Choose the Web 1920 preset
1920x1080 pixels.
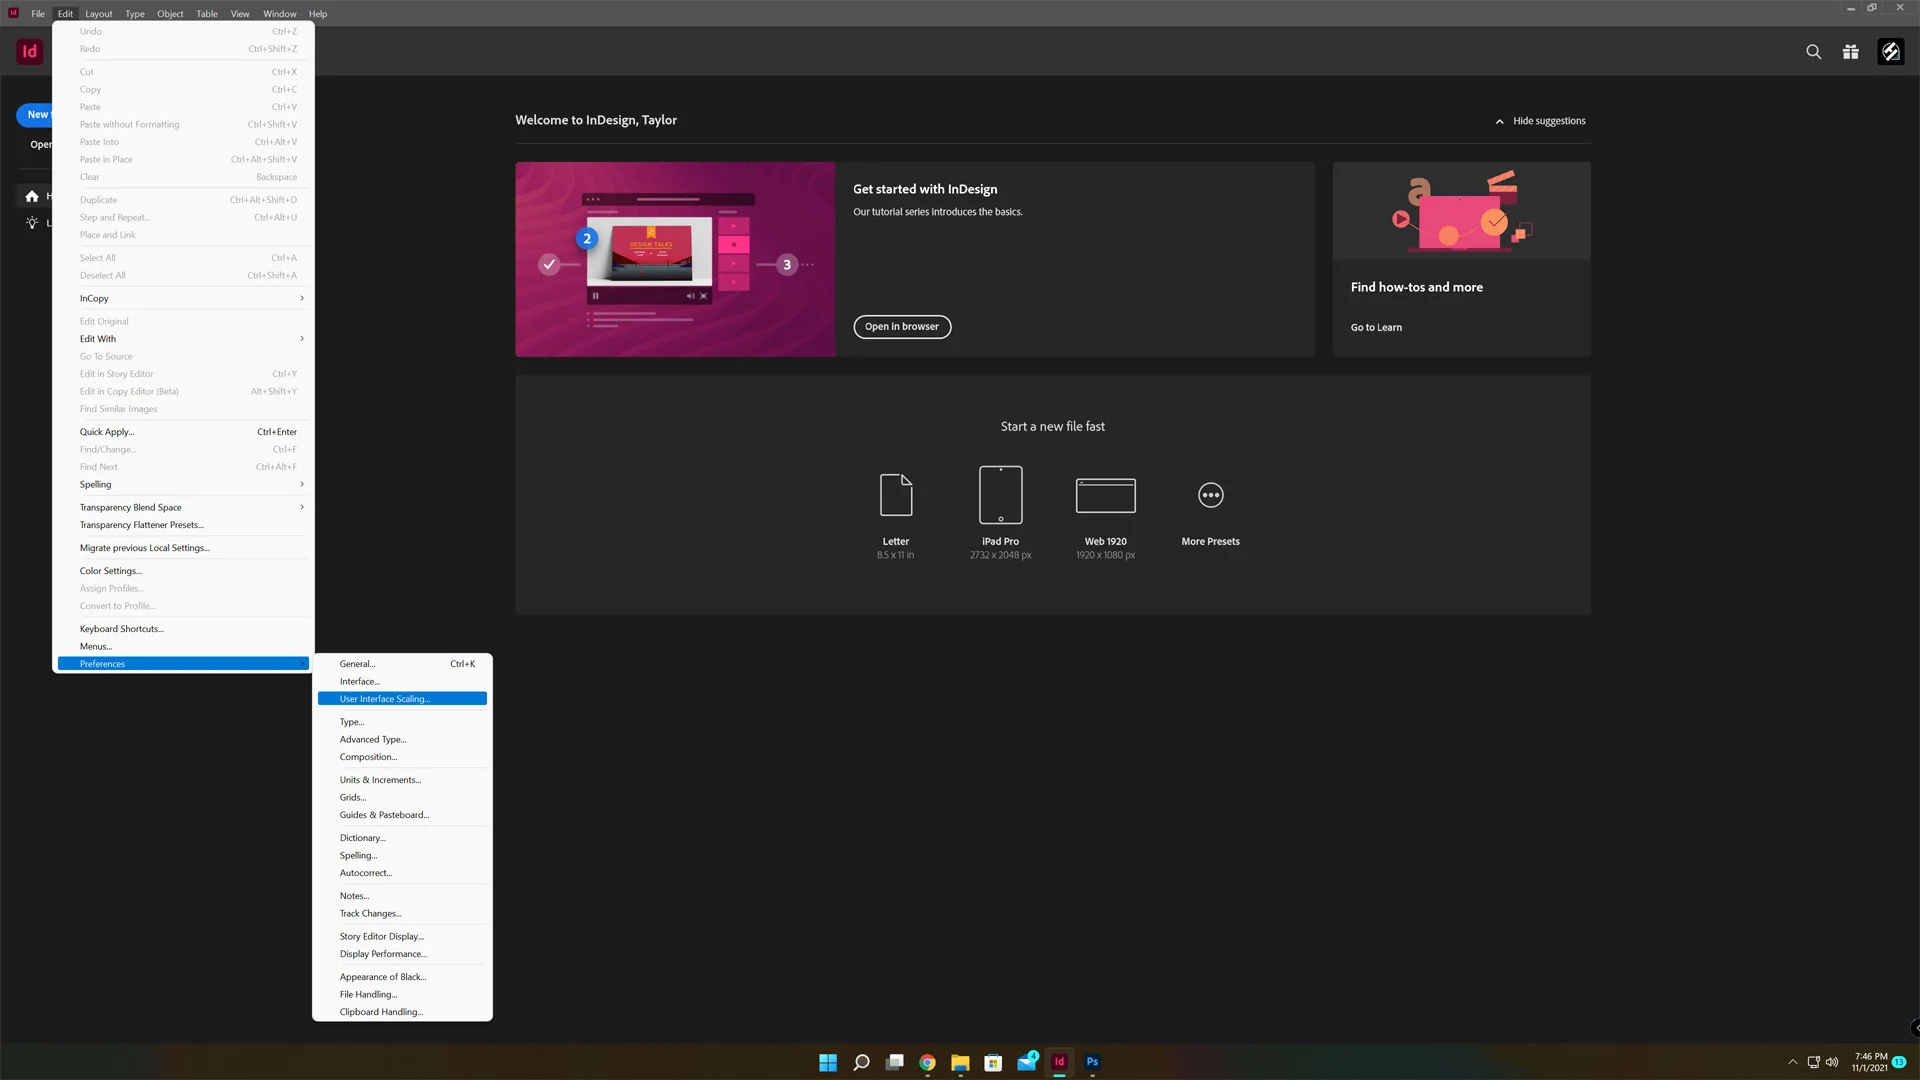pos(1105,495)
